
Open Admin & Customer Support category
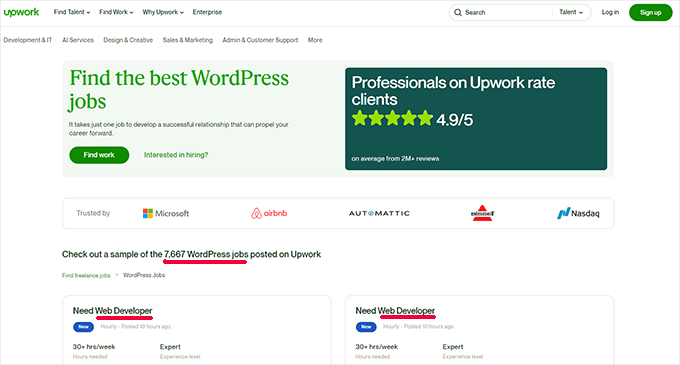coord(260,40)
